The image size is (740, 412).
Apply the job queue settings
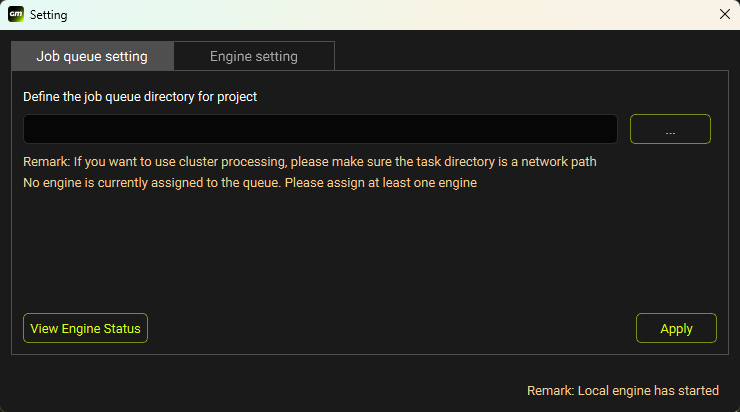(x=676, y=328)
